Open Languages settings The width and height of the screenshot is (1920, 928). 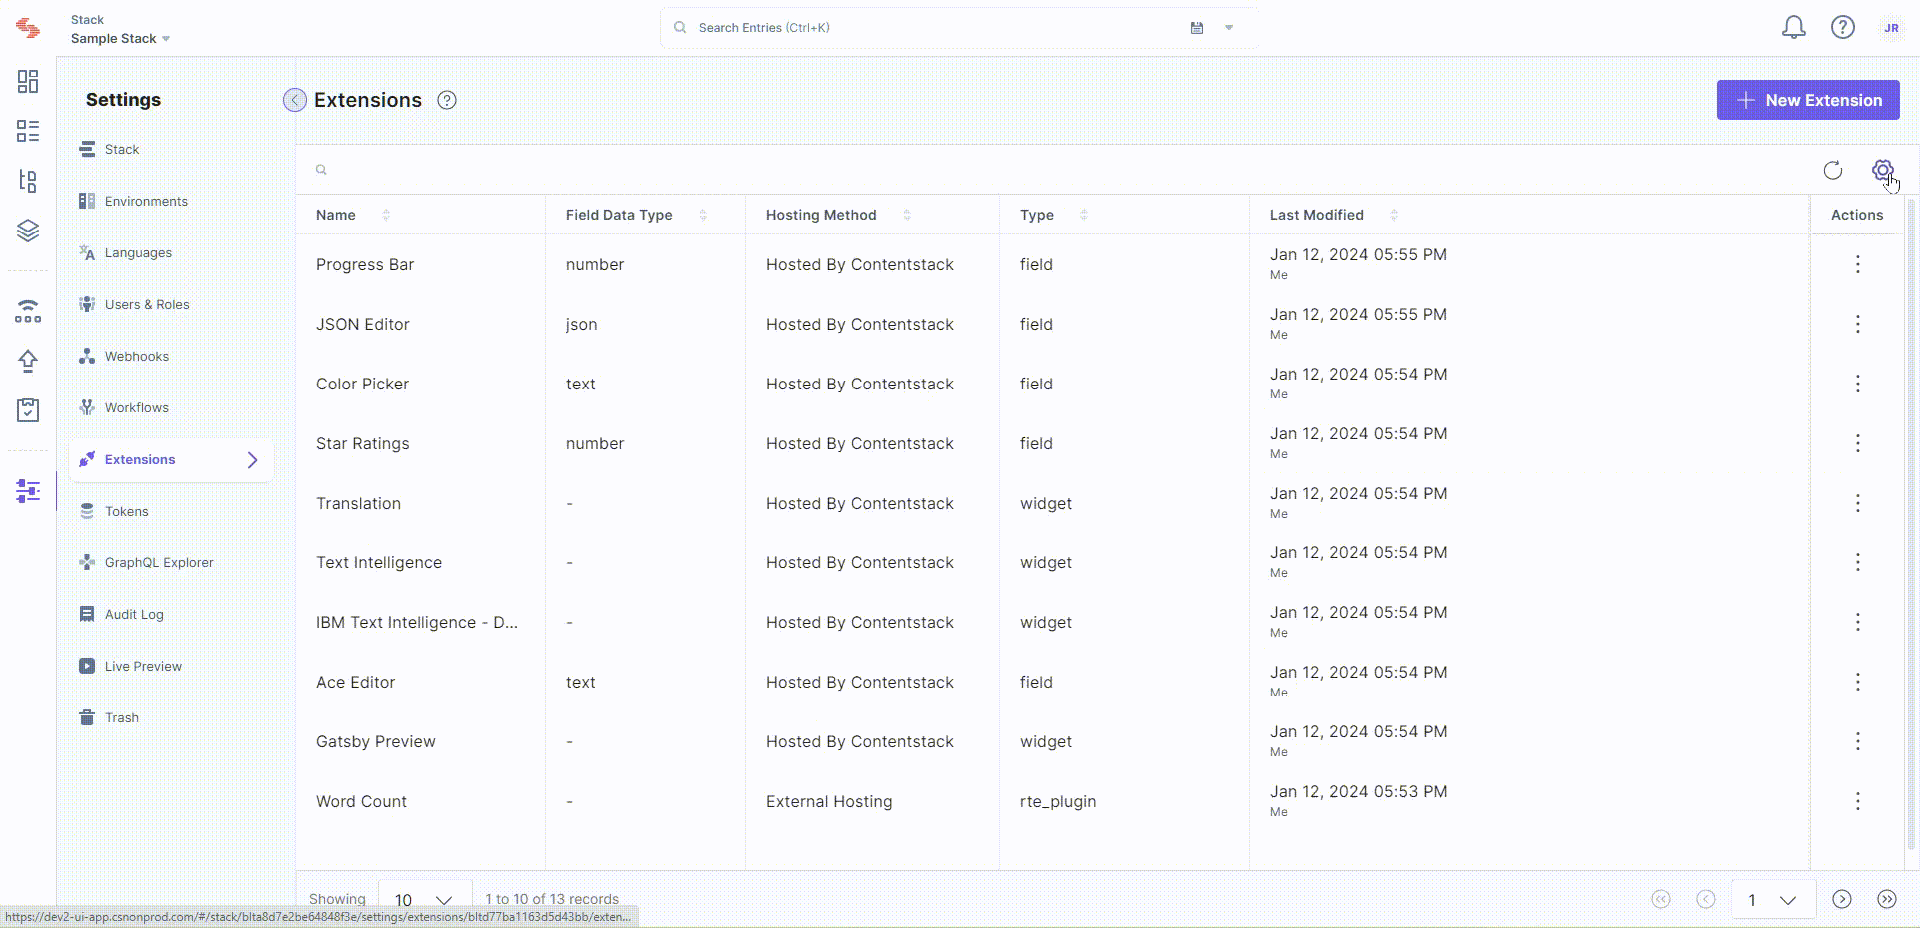(171, 252)
